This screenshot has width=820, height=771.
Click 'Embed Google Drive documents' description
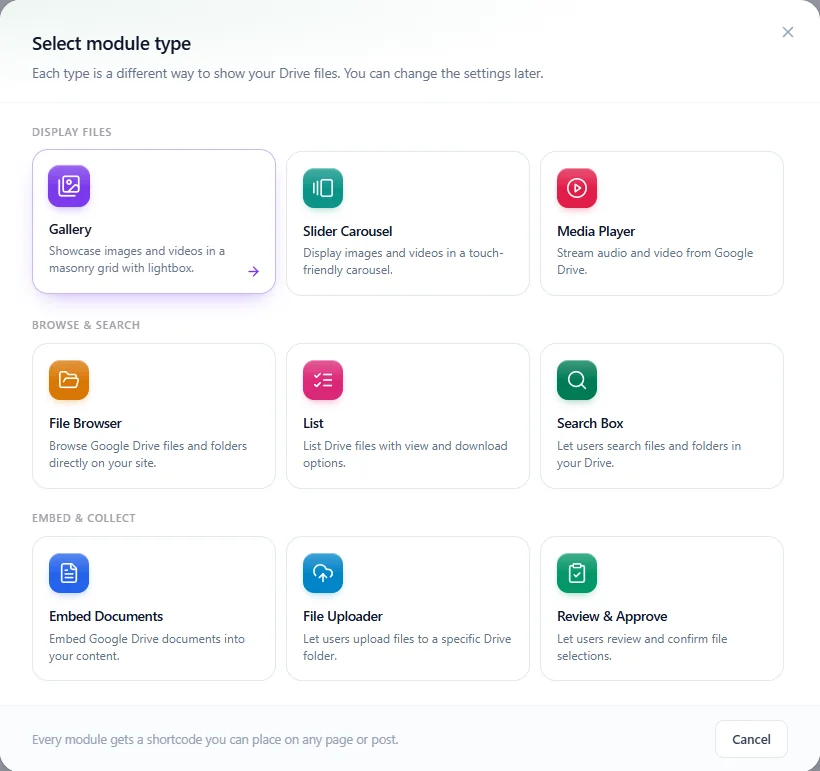point(147,647)
